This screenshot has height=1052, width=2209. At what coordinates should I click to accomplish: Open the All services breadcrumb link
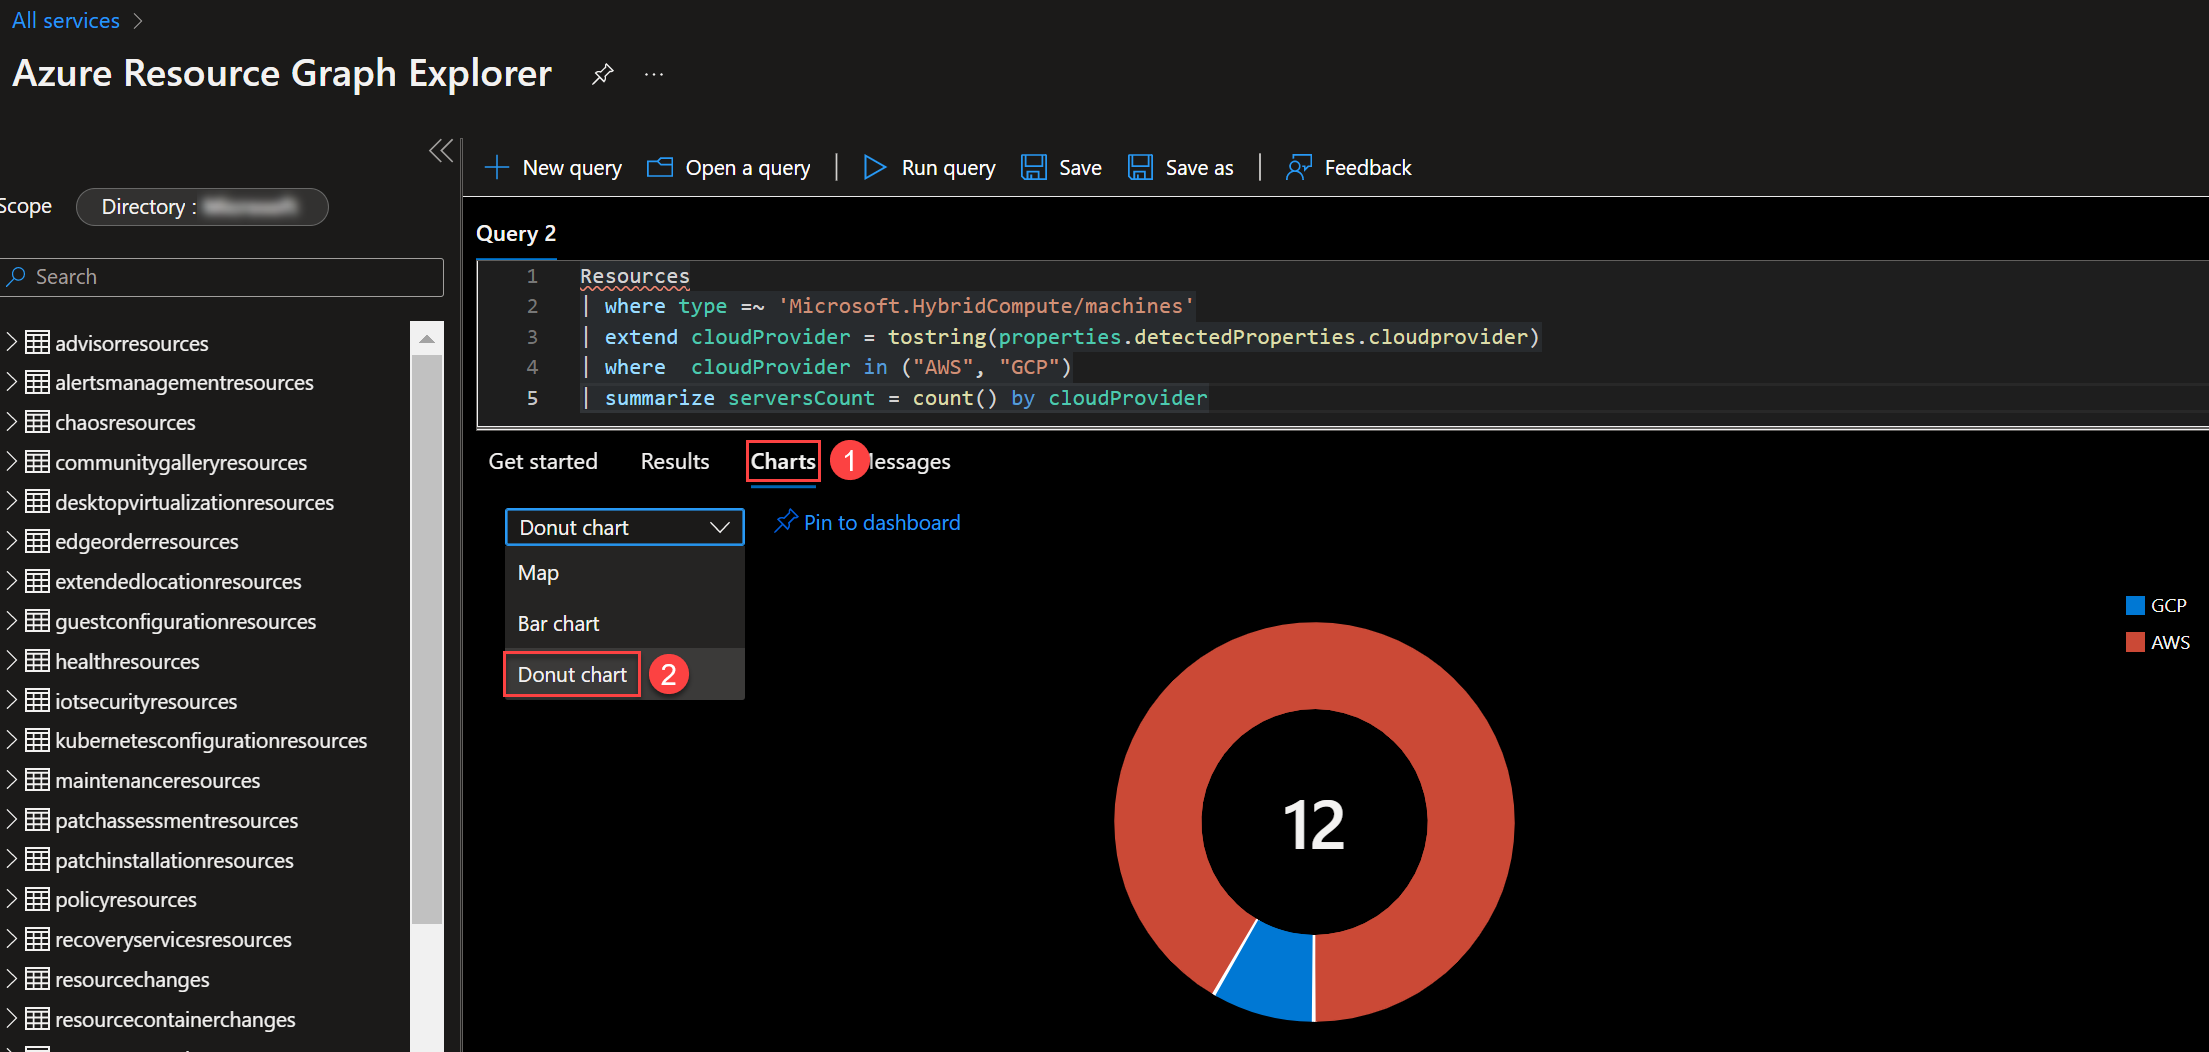(x=66, y=20)
